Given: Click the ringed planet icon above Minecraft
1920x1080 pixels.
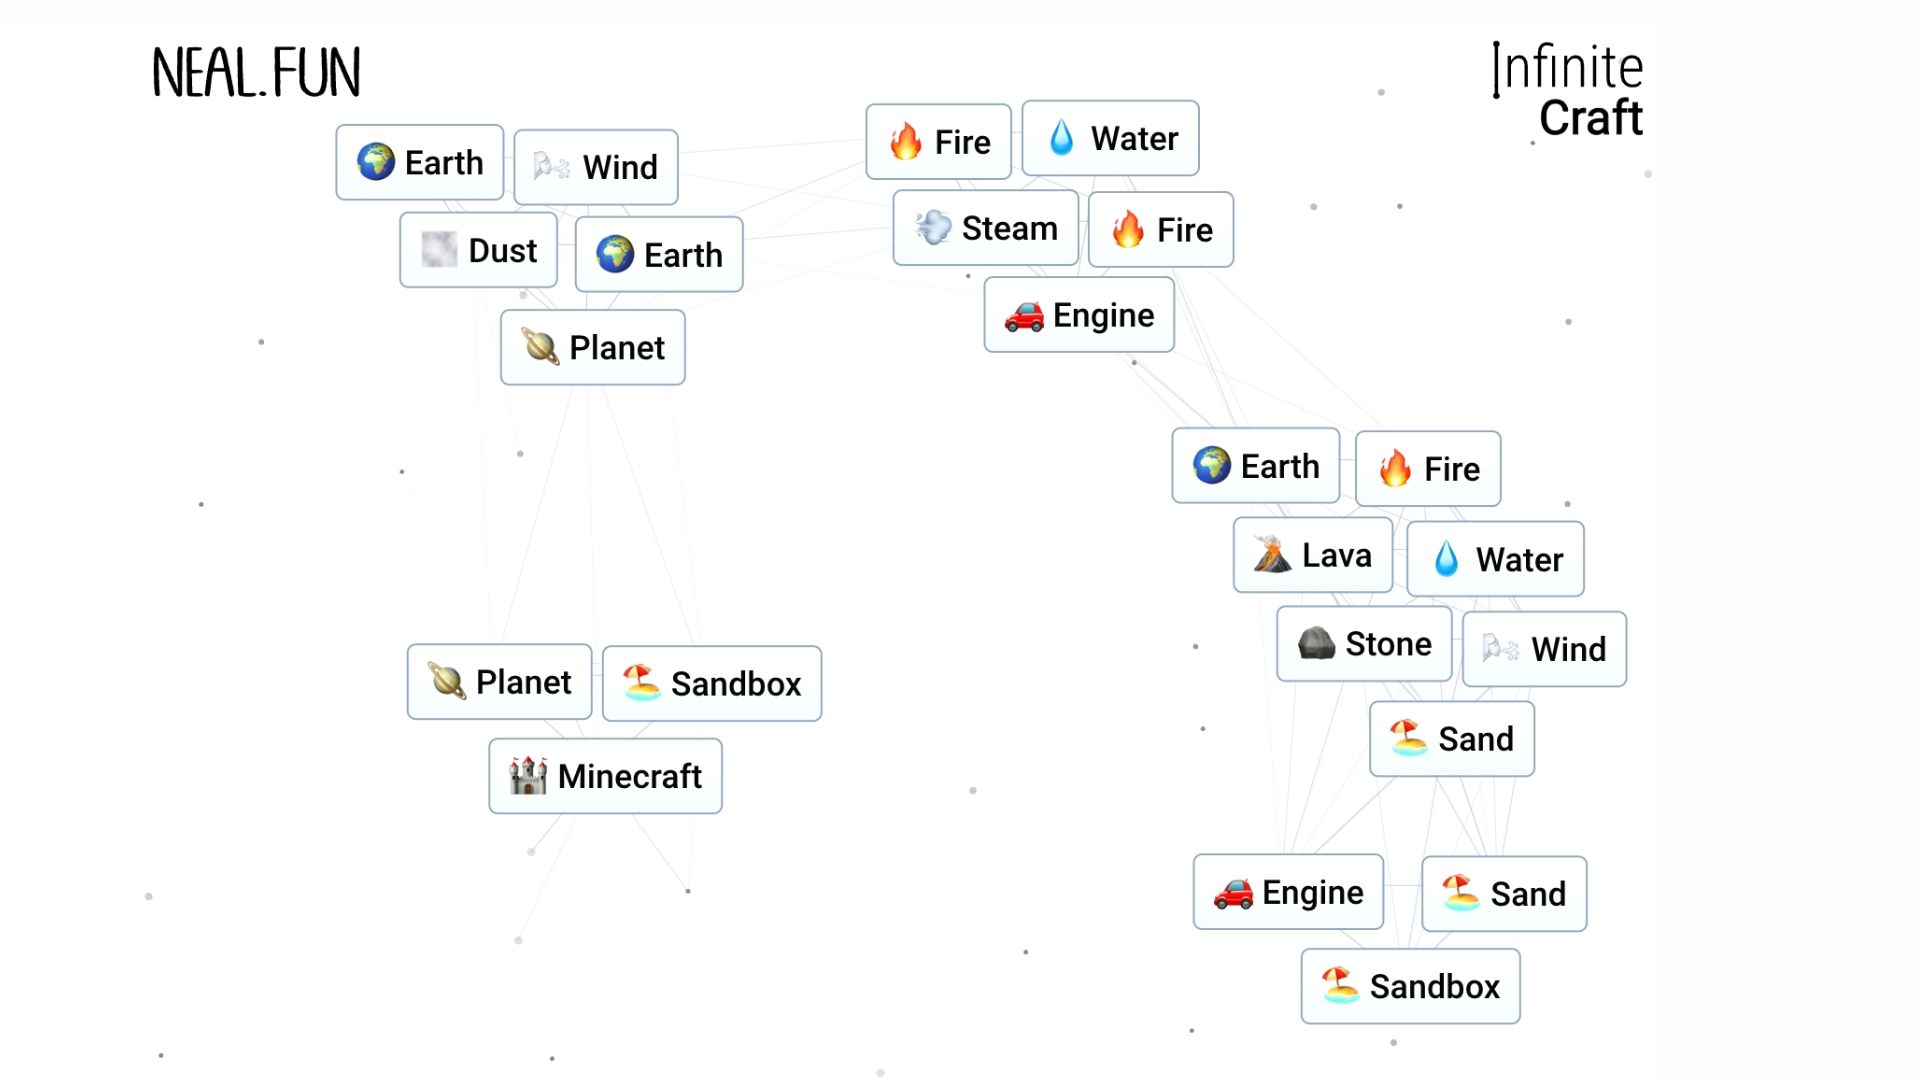Looking at the screenshot, I should point(447,682).
